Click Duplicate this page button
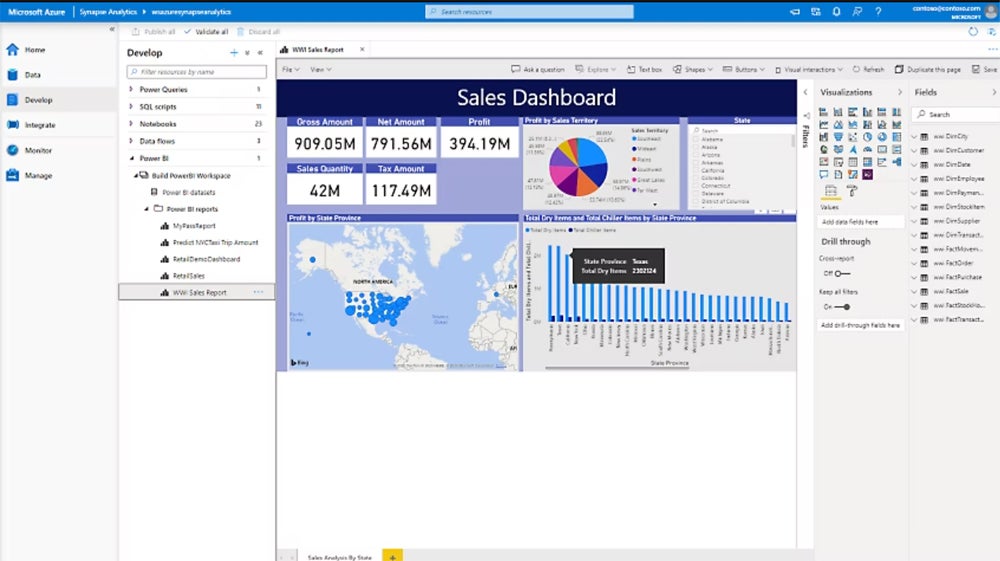1000x561 pixels. tap(927, 69)
